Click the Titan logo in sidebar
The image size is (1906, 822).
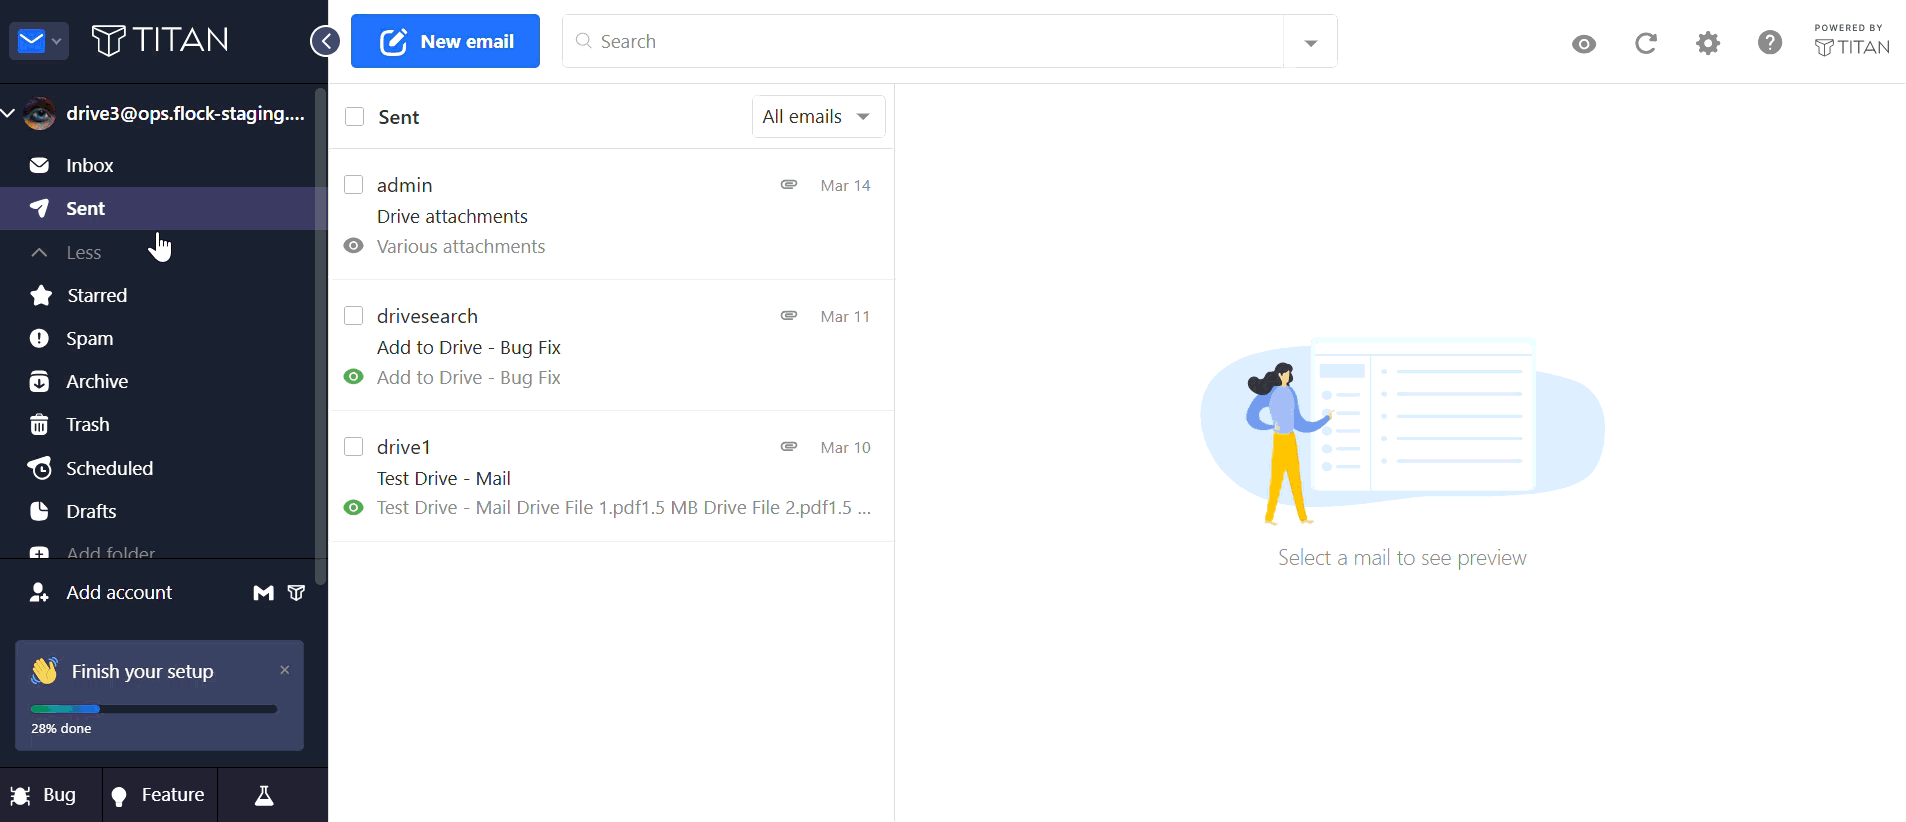[x=160, y=40]
